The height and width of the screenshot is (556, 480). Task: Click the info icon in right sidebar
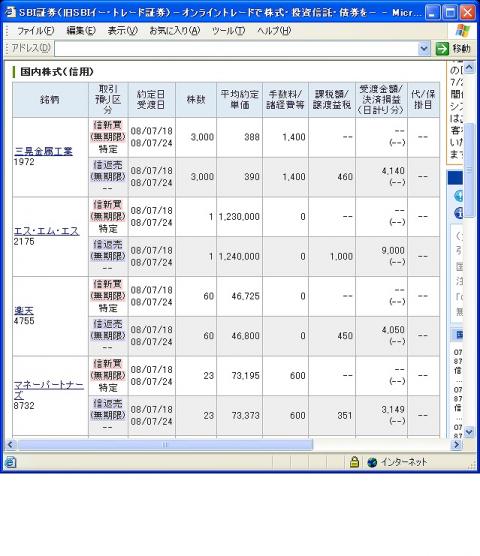tap(458, 213)
